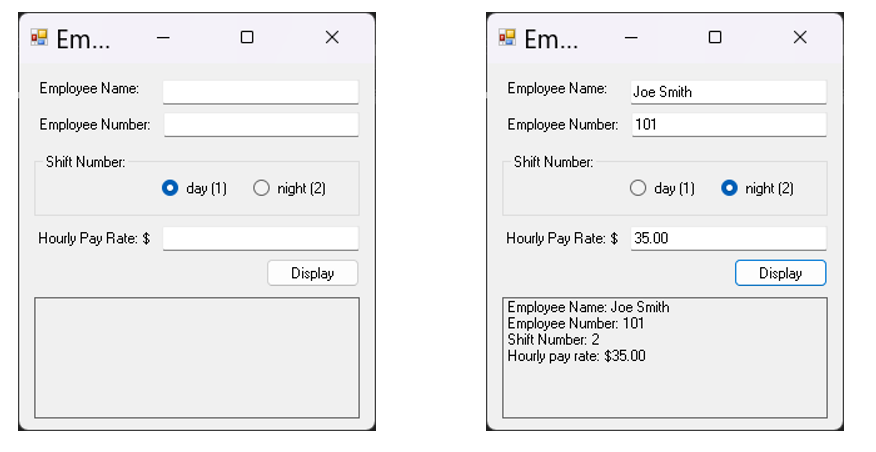Focus the empty Hourly Pay Rate field in left window
Viewport: 876px width, 452px height.
point(260,239)
